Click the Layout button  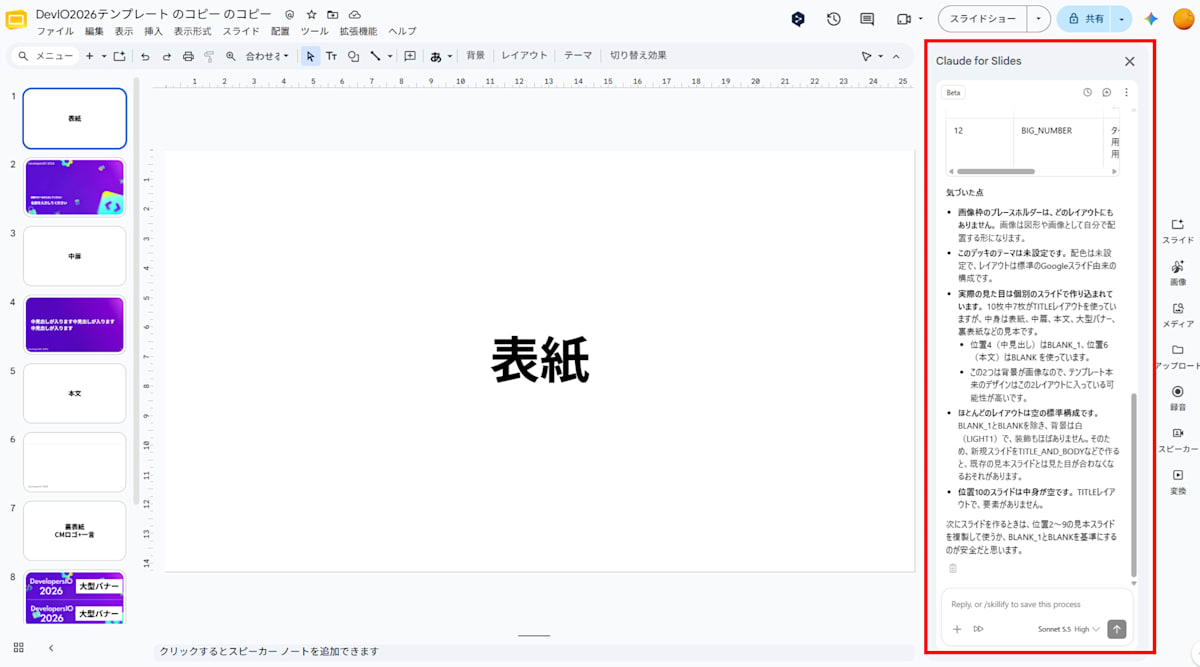[x=524, y=56]
